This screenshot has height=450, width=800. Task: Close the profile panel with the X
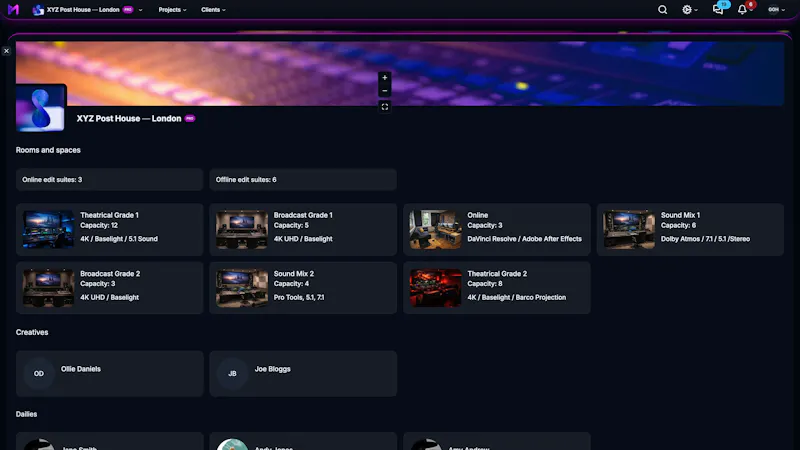6,51
